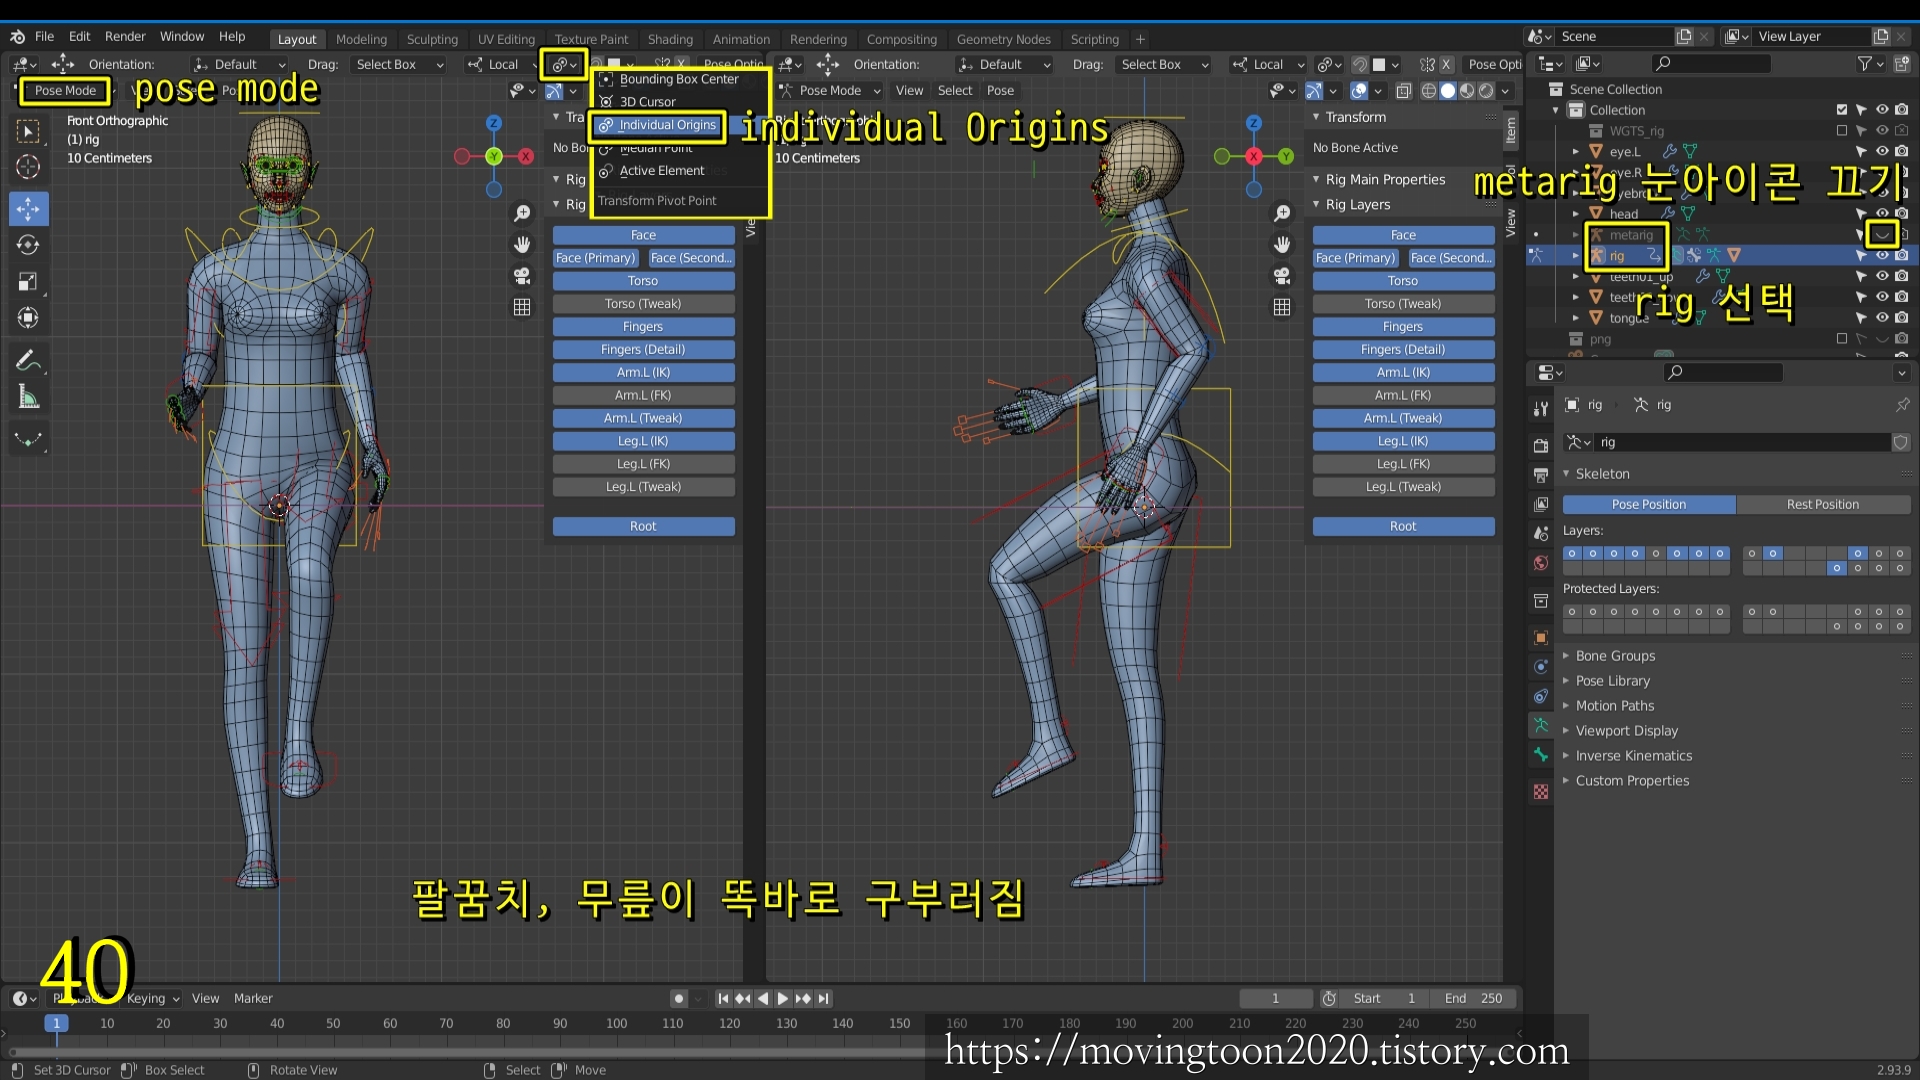Open right Drag Select Box dropdown
This screenshot has height=1080, width=1920.
pos(1165,64)
